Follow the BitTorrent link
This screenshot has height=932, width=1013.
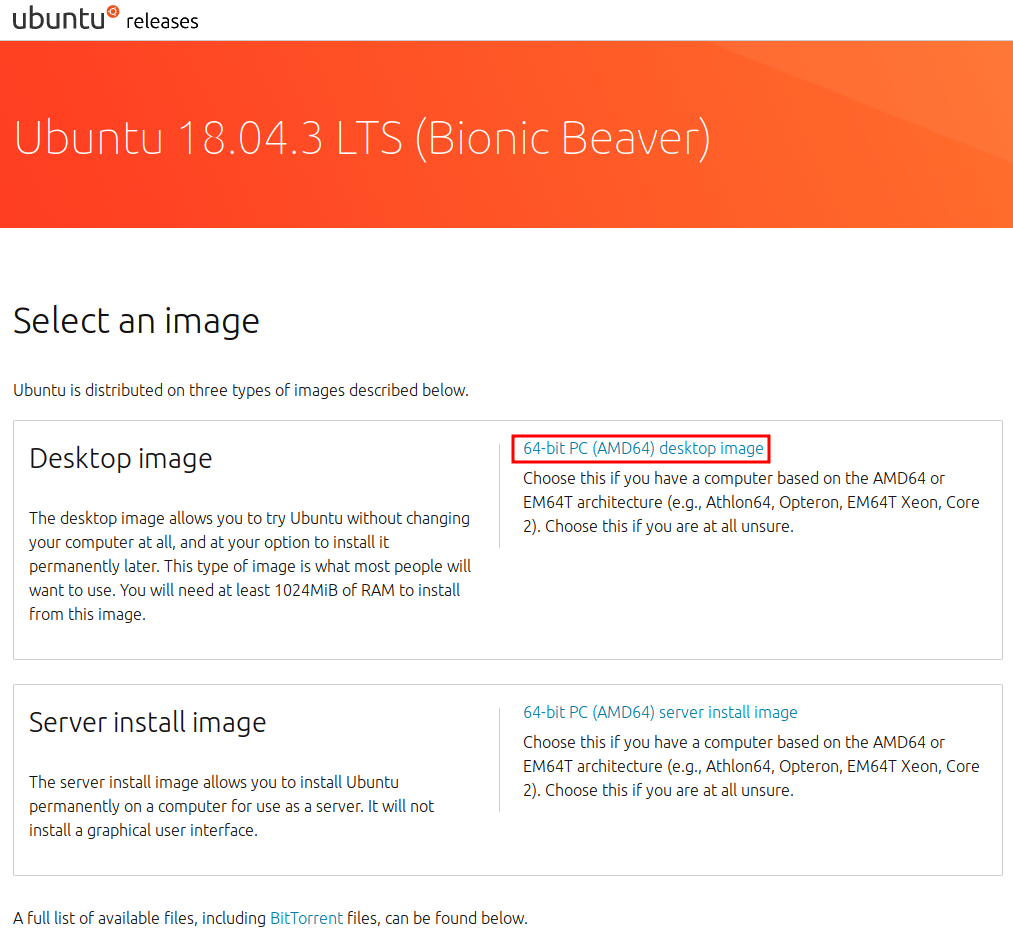point(306,918)
